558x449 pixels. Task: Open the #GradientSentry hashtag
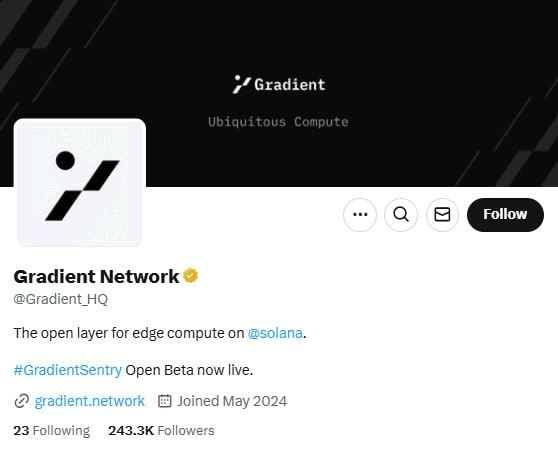[x=68, y=370]
